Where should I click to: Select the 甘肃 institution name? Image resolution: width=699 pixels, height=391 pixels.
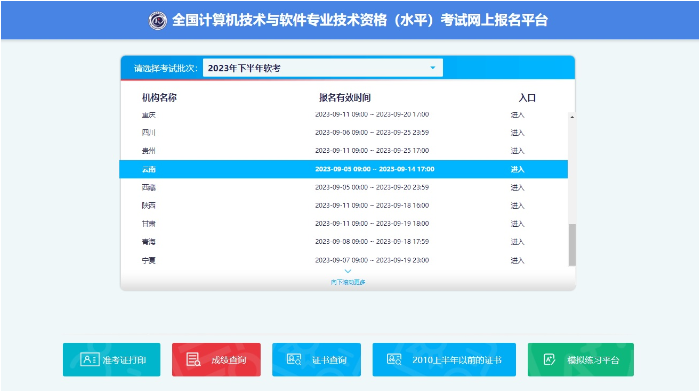pos(148,223)
